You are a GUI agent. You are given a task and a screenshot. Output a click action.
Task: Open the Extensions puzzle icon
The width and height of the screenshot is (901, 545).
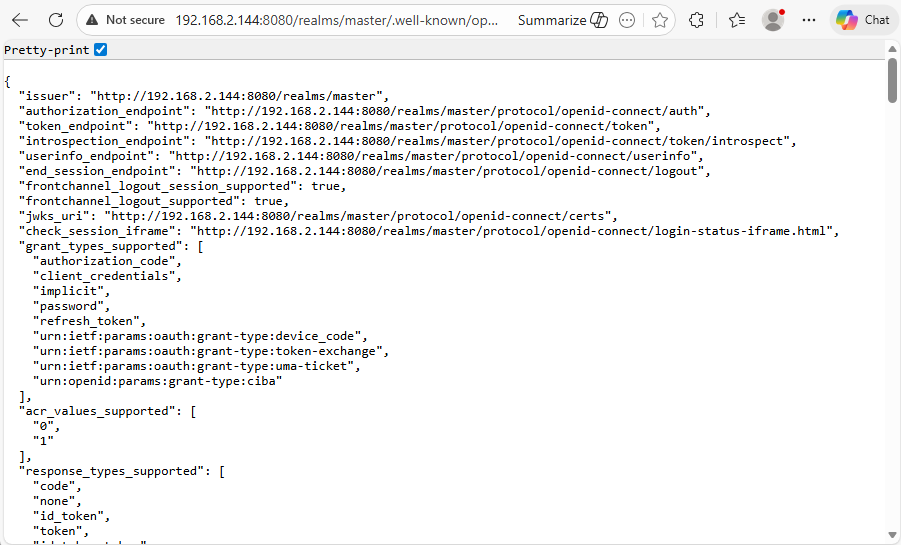point(697,20)
